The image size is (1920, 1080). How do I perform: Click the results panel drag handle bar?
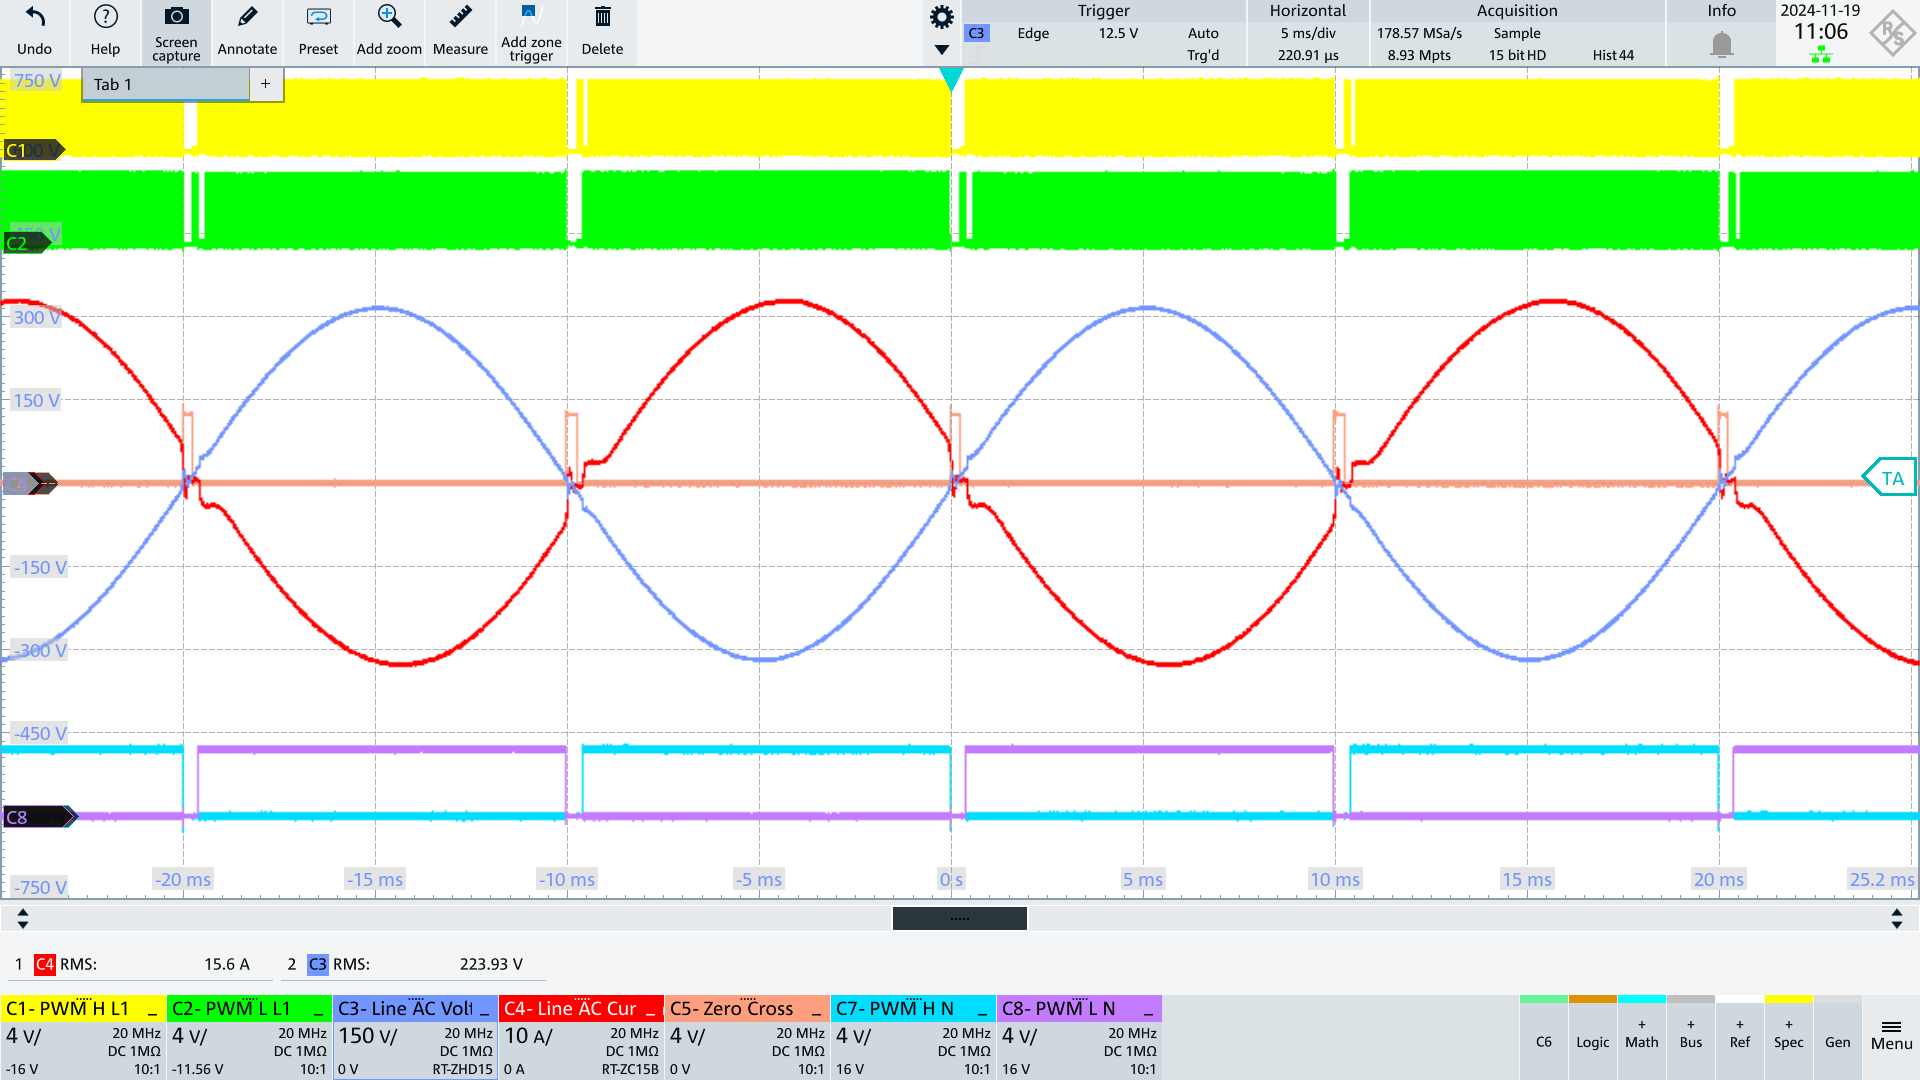[x=959, y=918]
